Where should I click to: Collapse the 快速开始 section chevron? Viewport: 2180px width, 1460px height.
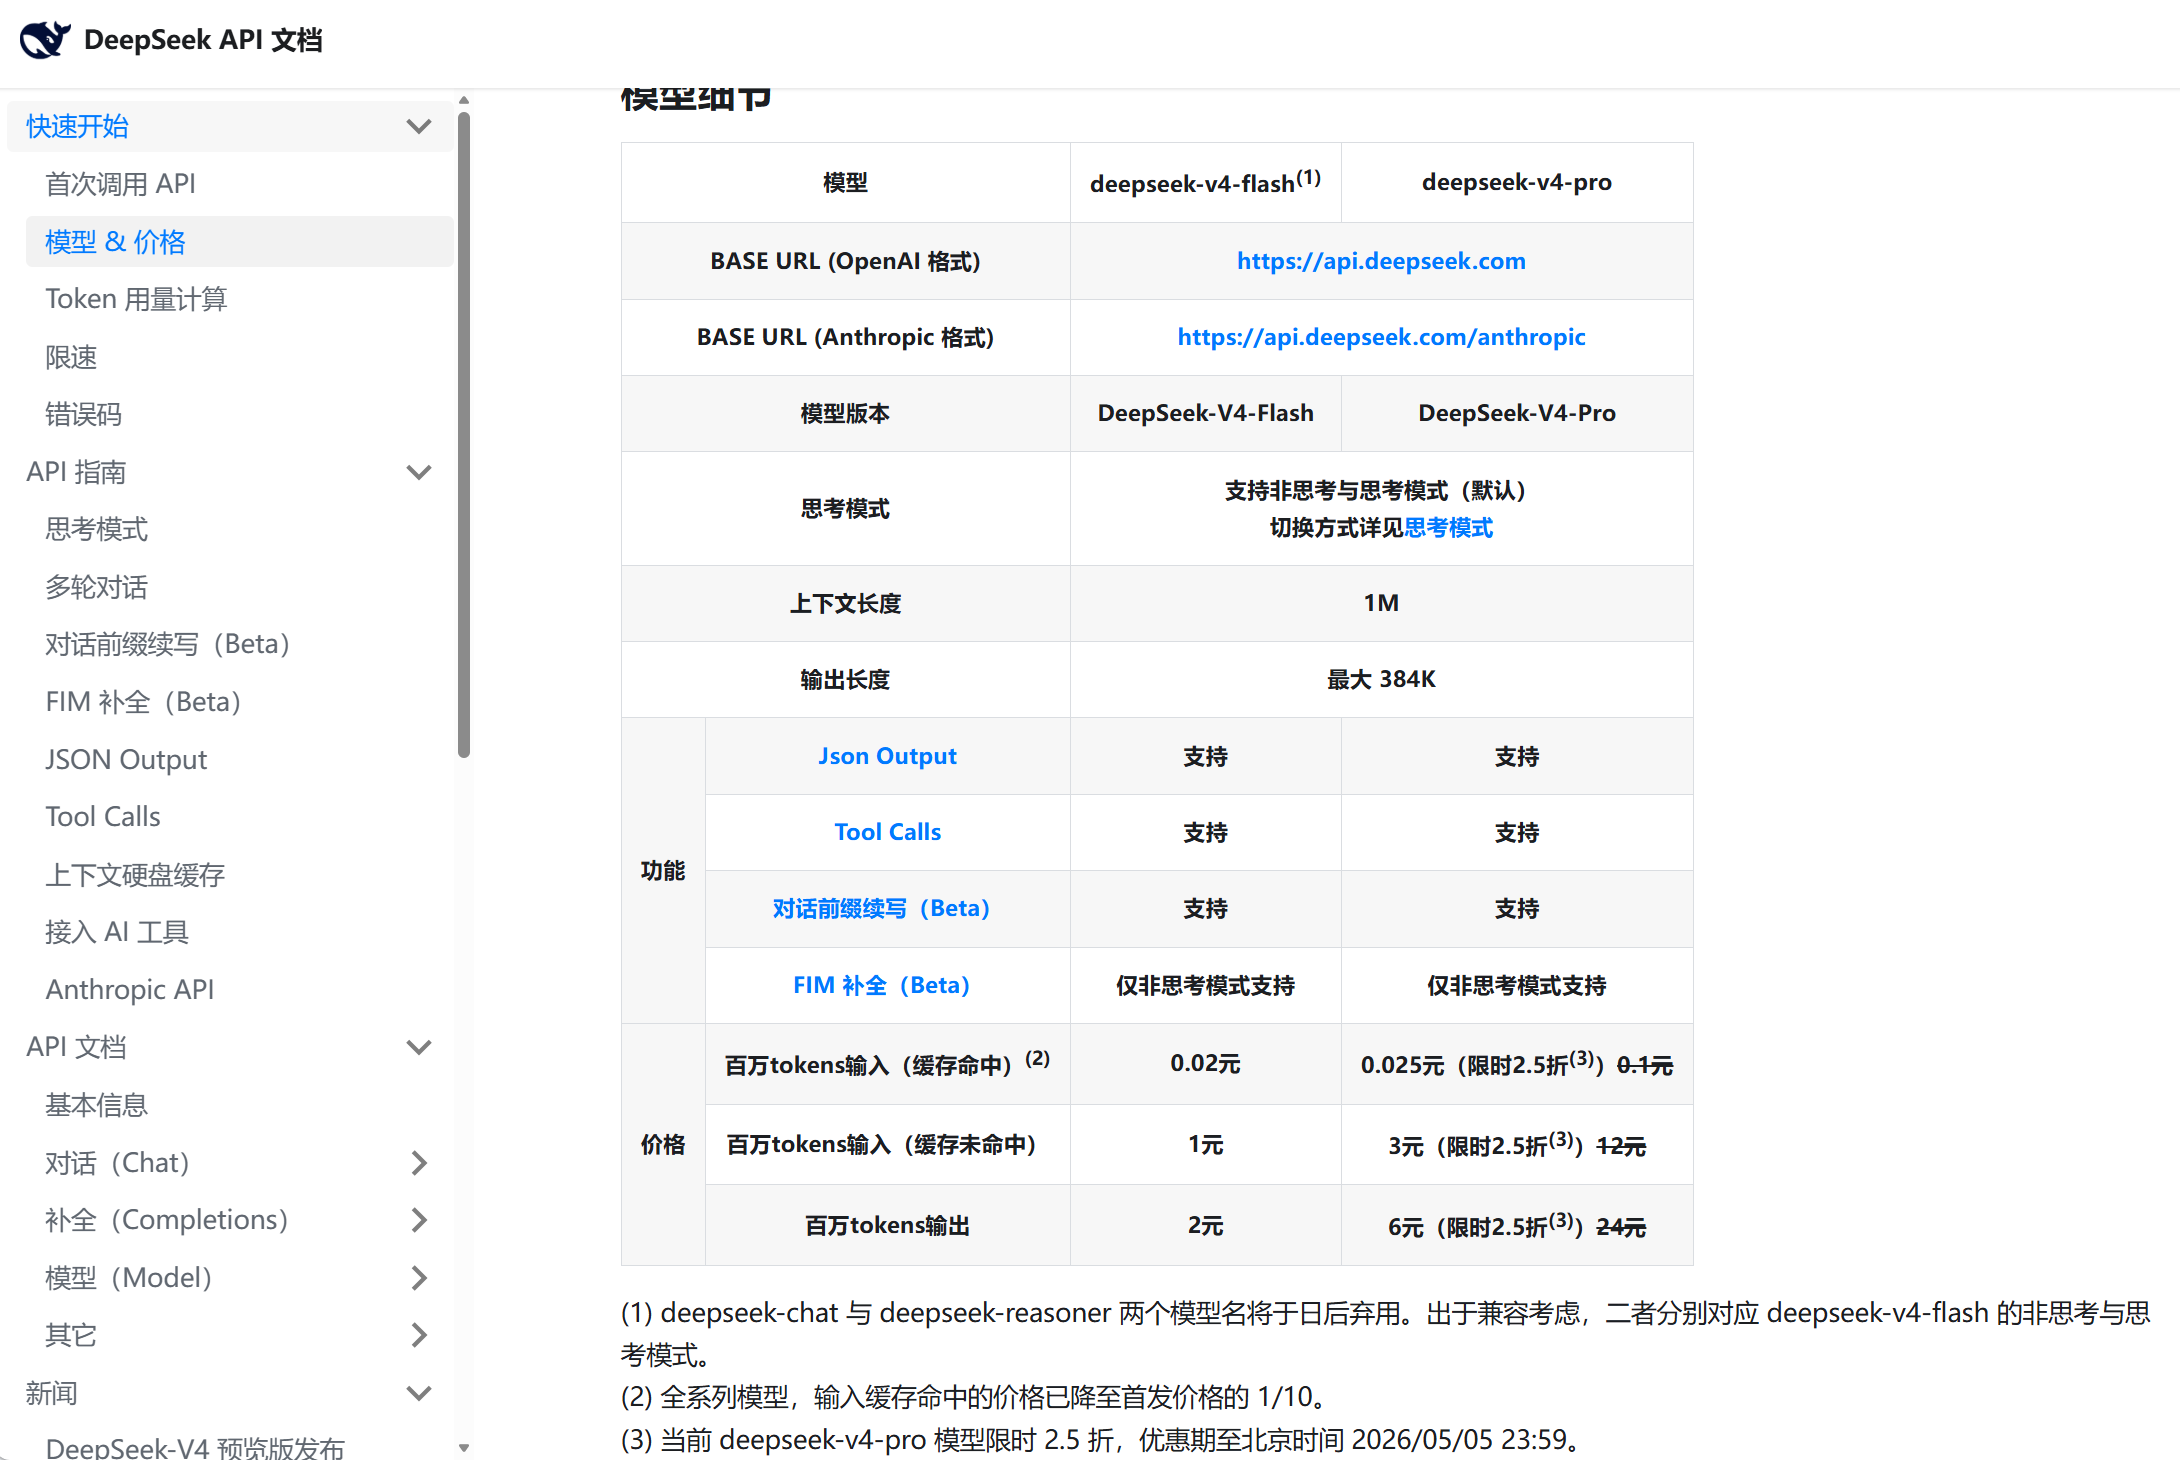(x=419, y=127)
